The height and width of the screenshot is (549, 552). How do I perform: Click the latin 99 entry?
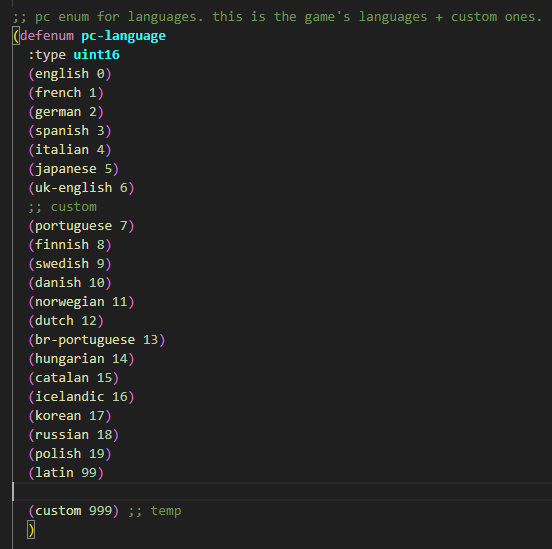[66, 473]
